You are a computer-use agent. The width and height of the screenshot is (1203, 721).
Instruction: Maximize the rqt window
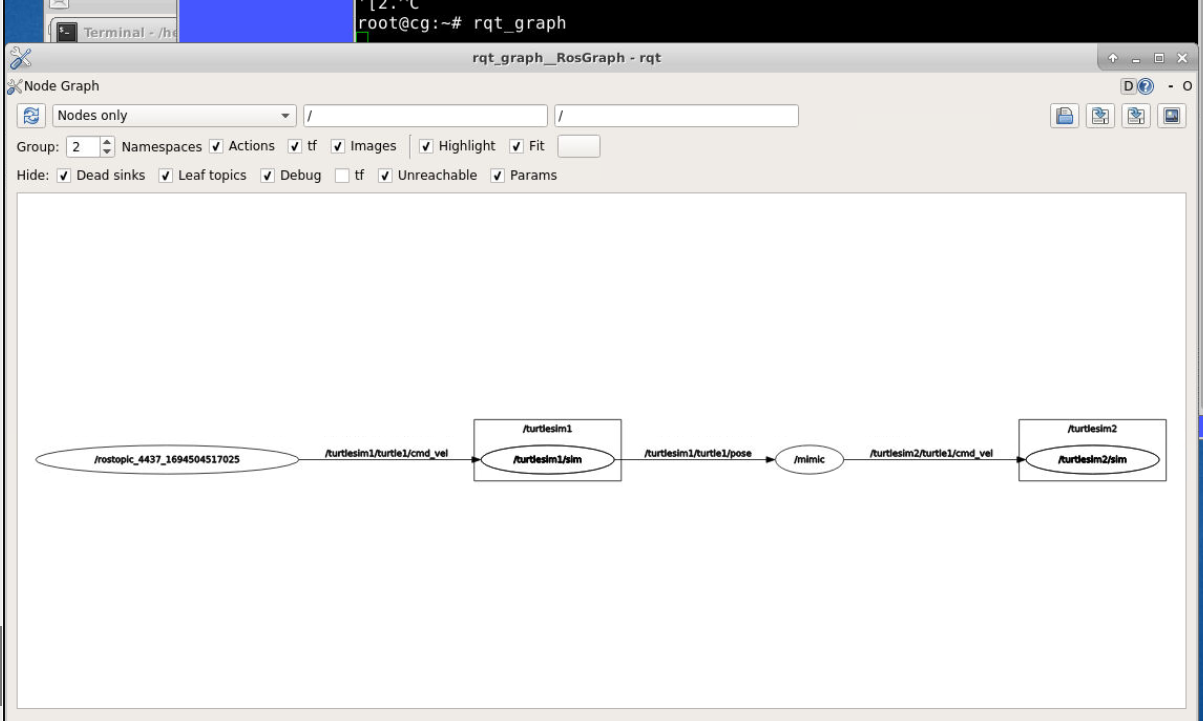(x=1159, y=58)
